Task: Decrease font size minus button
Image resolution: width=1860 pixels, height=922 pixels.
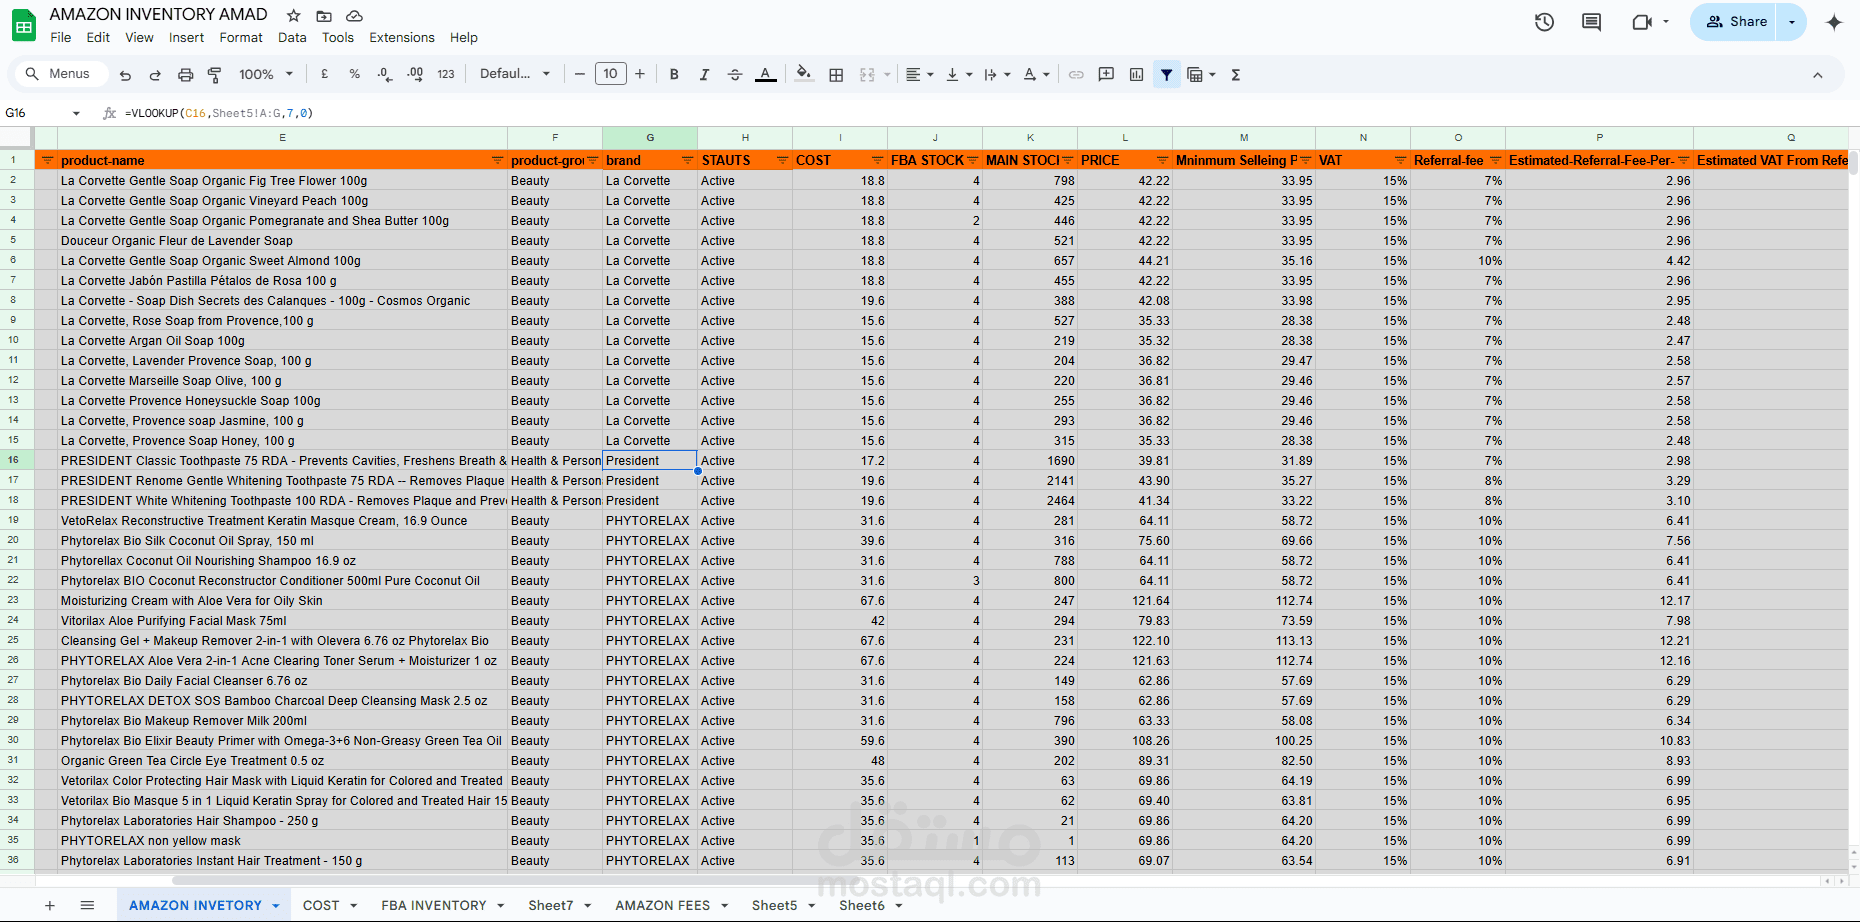Action: tap(579, 74)
